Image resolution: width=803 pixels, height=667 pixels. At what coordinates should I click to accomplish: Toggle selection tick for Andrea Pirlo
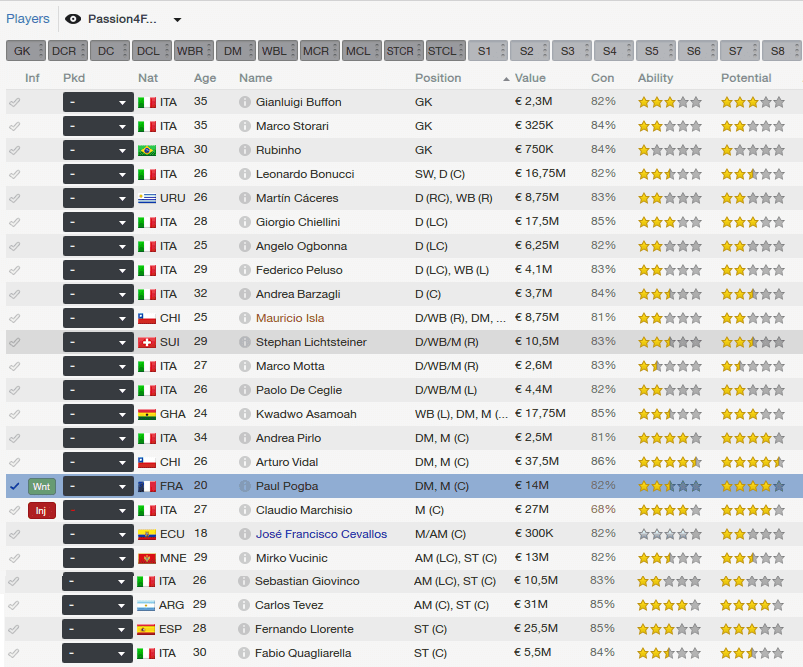[x=14, y=438]
